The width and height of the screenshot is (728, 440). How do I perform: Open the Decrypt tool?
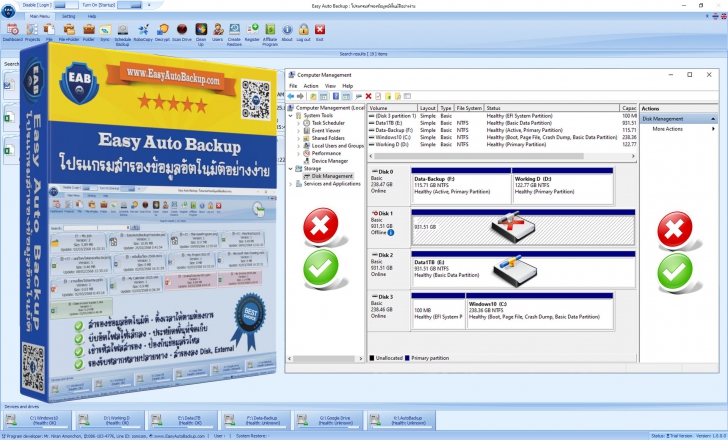click(162, 32)
